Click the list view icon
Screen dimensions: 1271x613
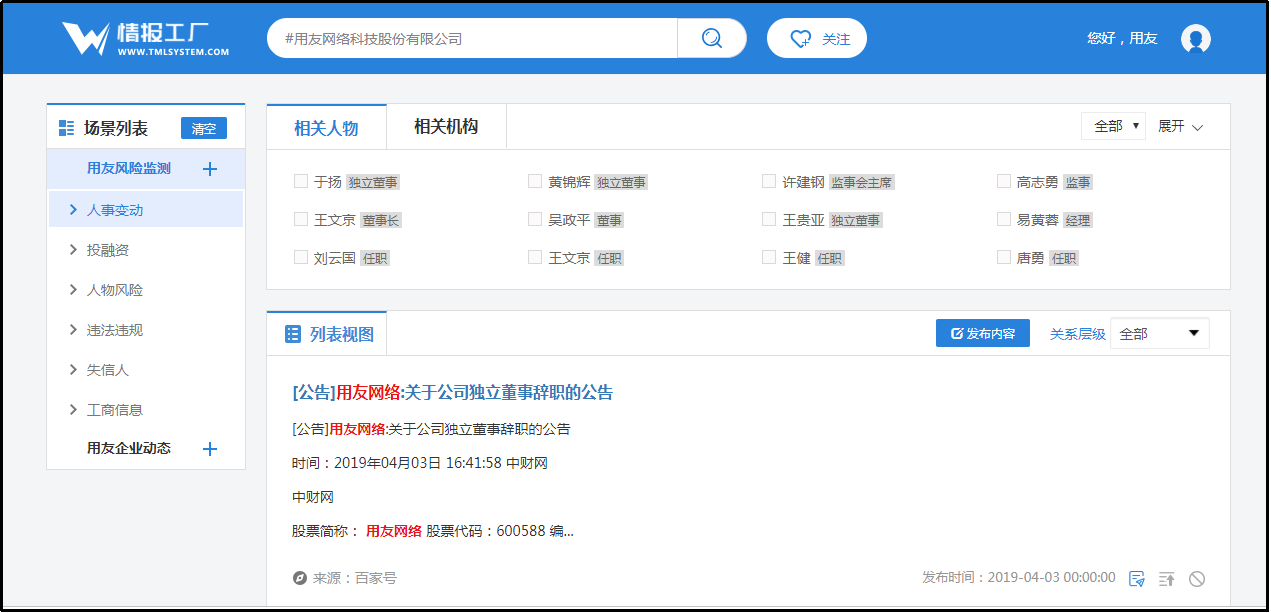point(293,334)
